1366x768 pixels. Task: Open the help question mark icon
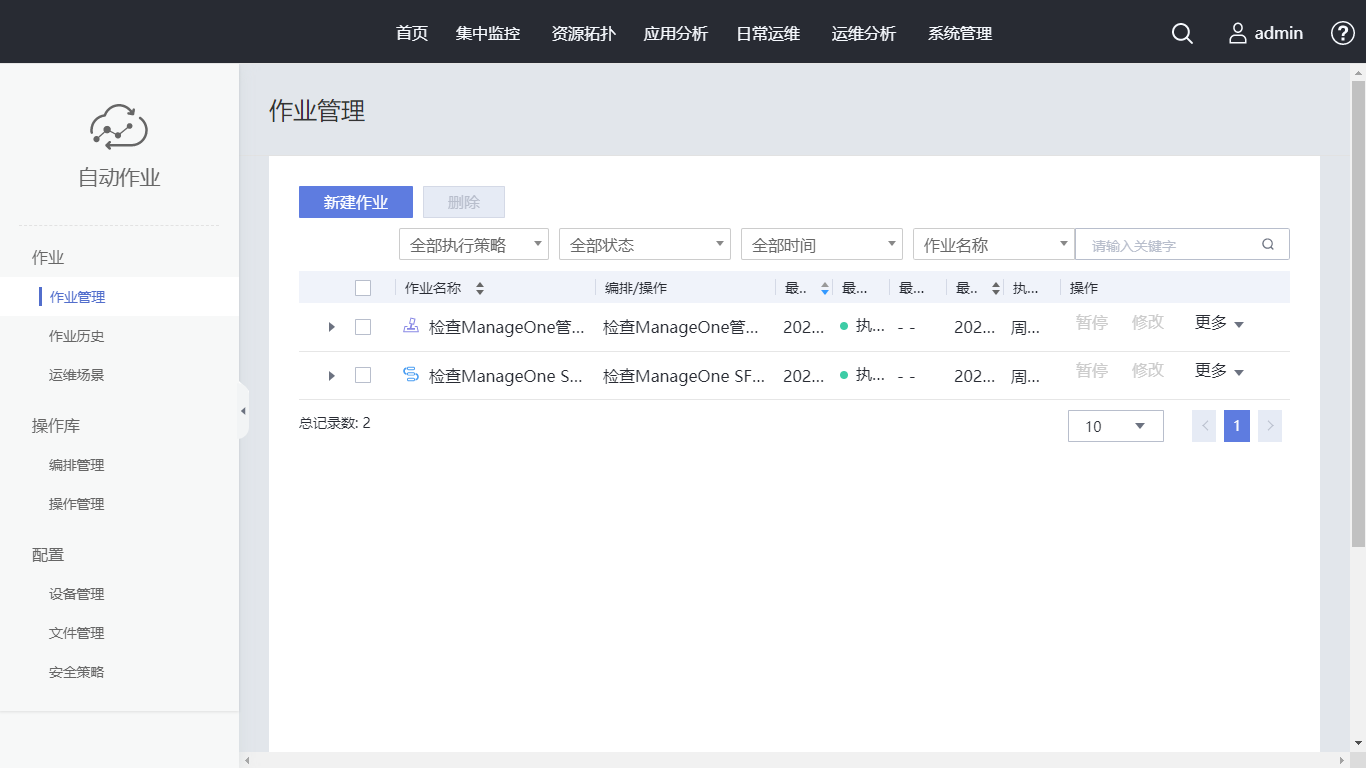point(1342,33)
